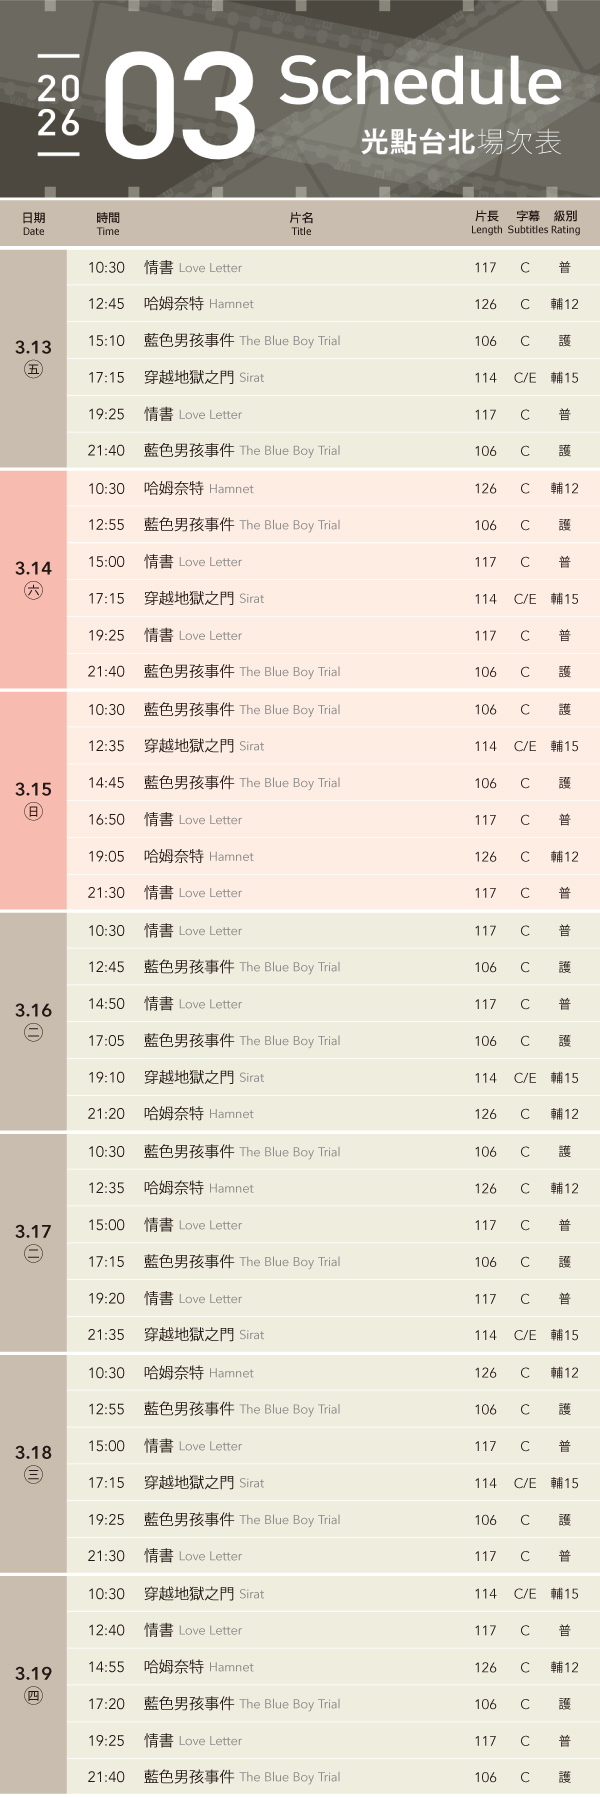600x1797 pixels.
Task: Select the 3.14 10:30 Hamnet showing
Action: pyautogui.click(x=199, y=489)
